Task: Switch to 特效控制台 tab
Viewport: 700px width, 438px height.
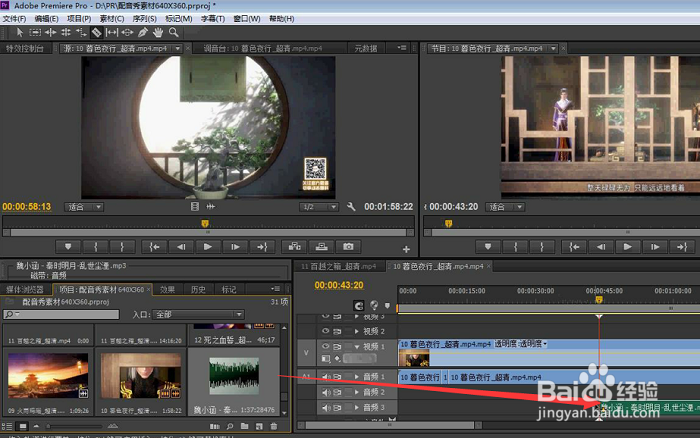Action: 25,48
